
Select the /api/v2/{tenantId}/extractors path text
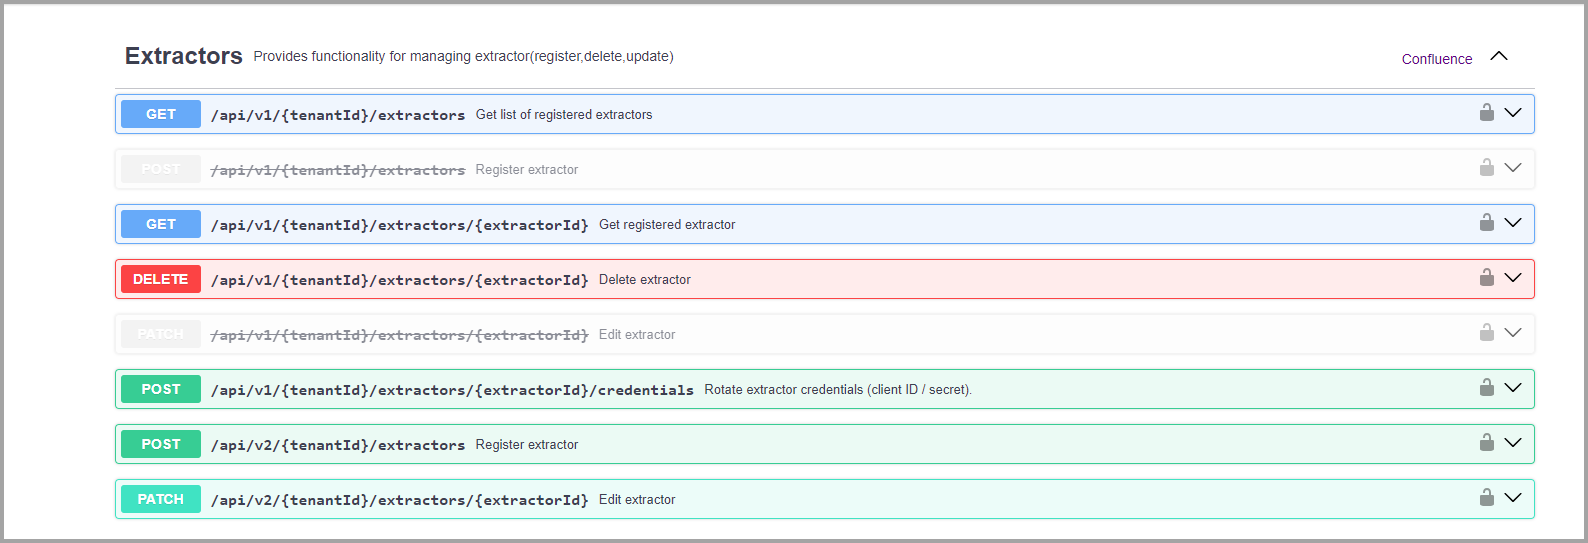point(338,445)
